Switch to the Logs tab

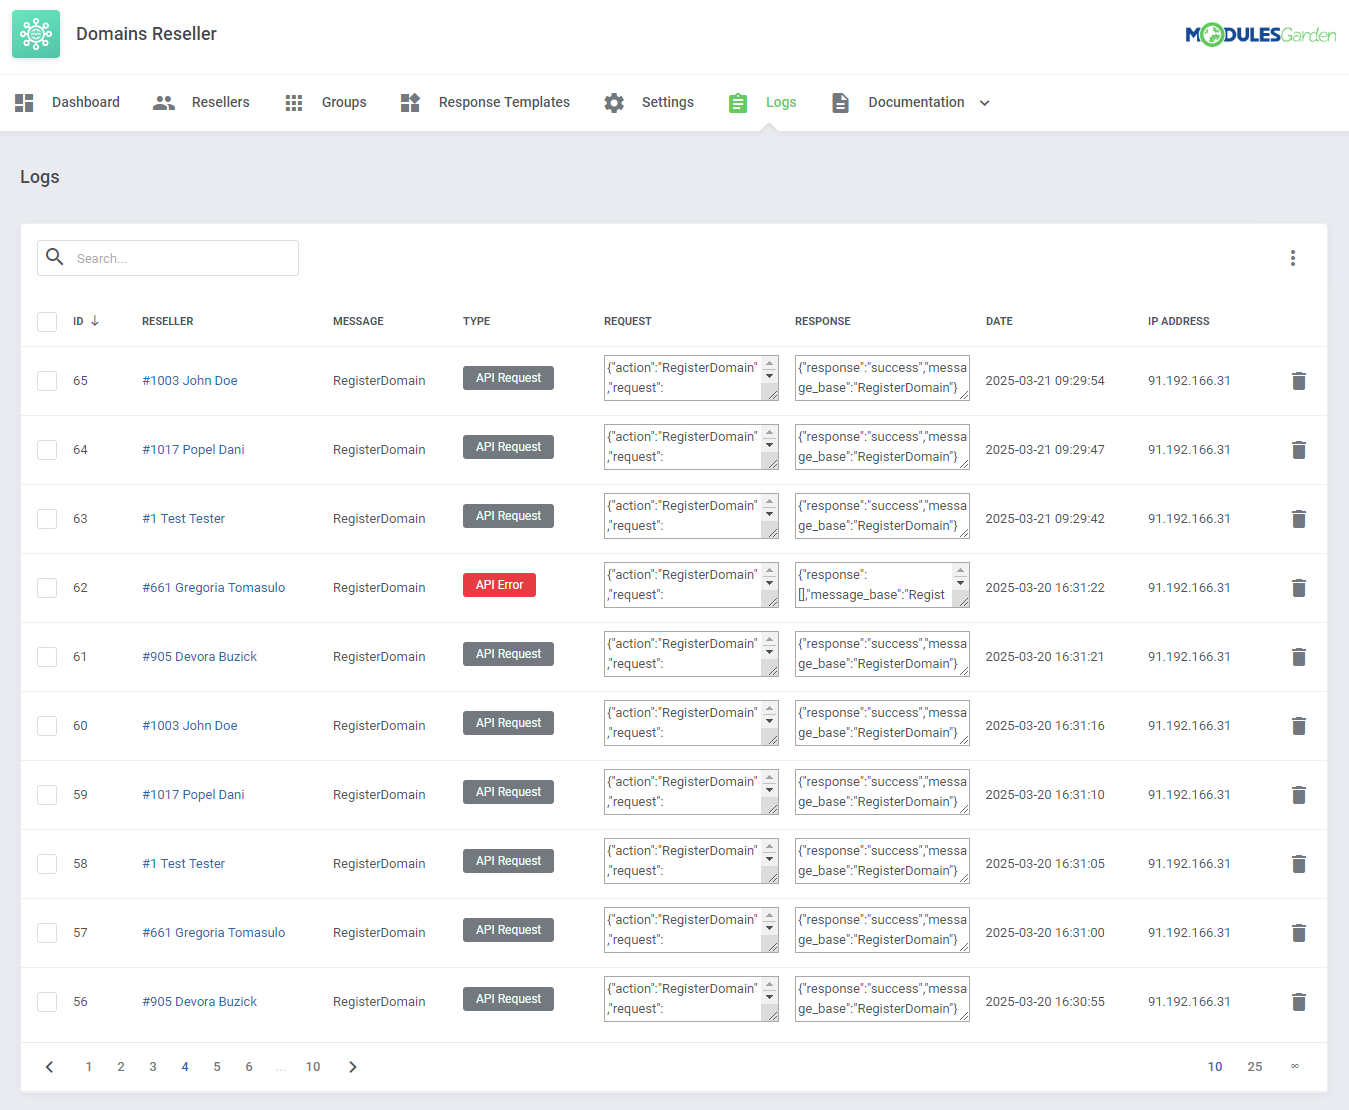(781, 102)
